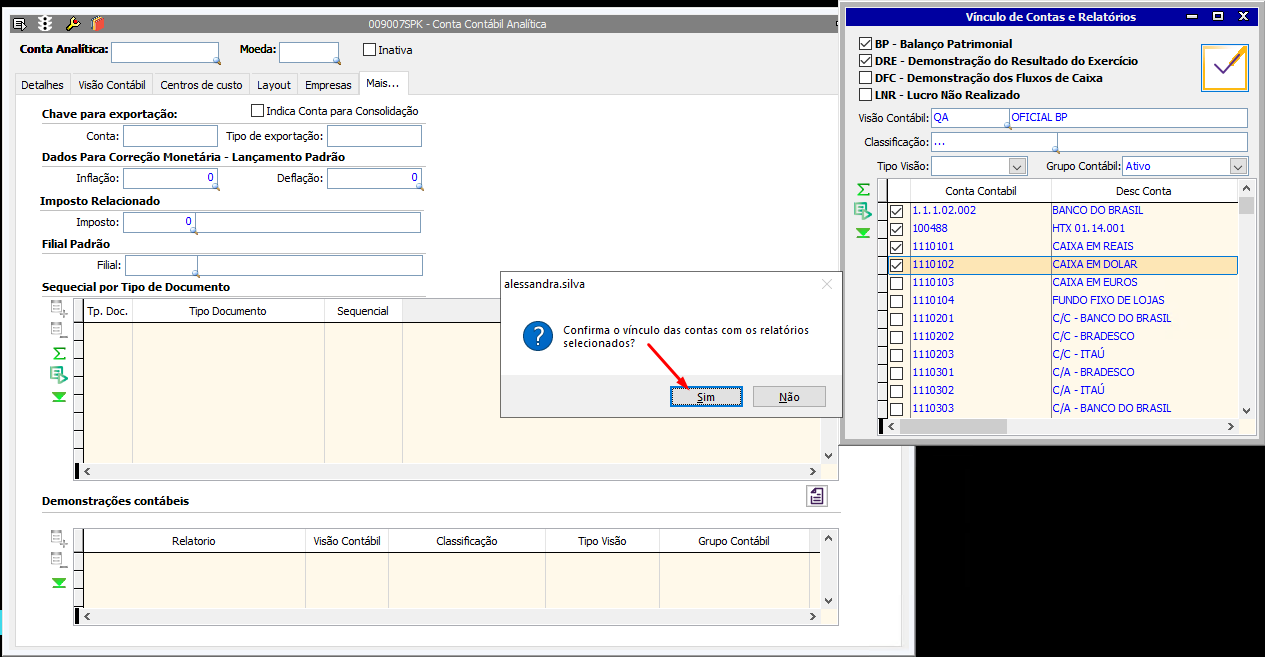Open the red book icon in title bar
The width and height of the screenshot is (1265, 657).
point(97,23)
